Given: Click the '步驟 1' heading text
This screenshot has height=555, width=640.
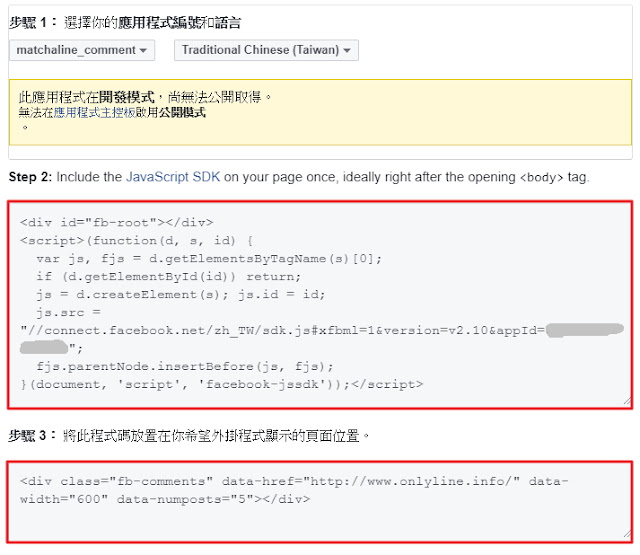Looking at the screenshot, I should pyautogui.click(x=28, y=22).
